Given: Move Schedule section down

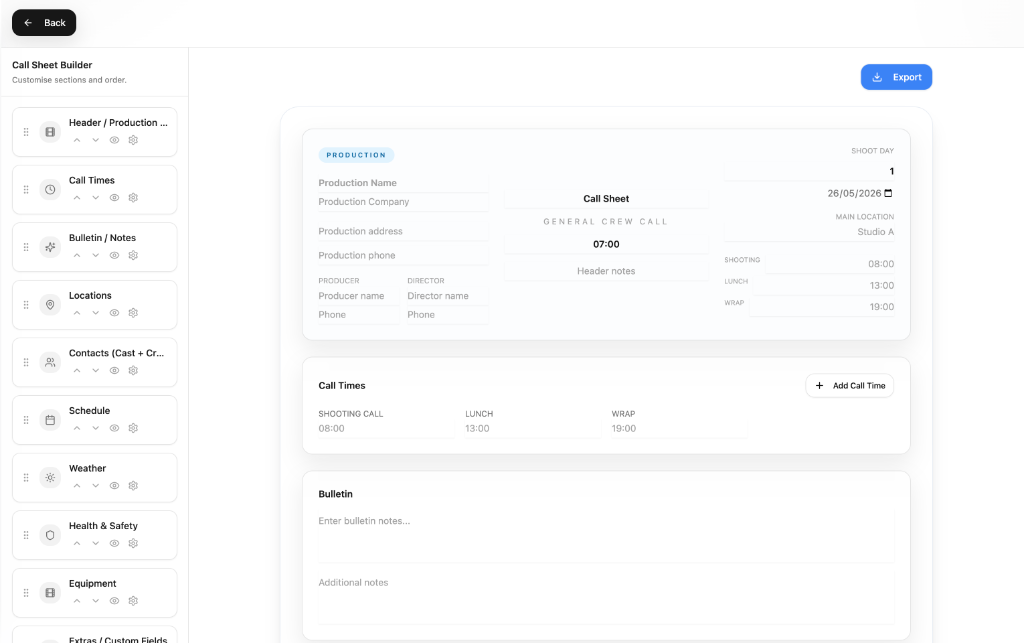Looking at the screenshot, I should pos(95,428).
